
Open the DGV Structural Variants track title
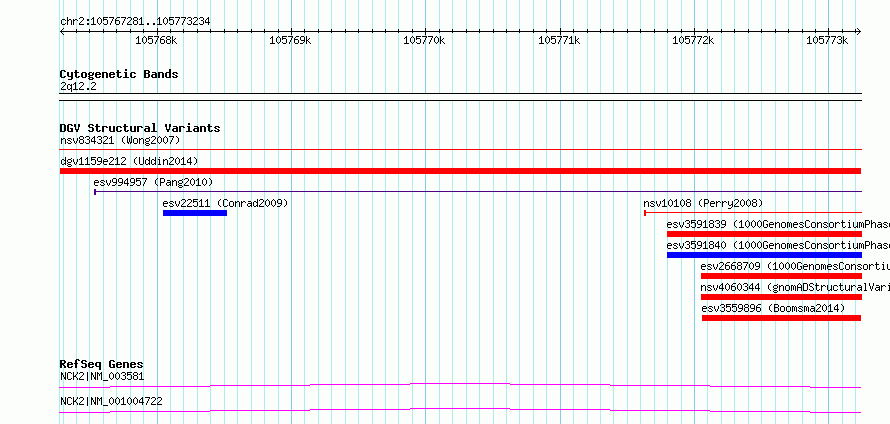click(140, 128)
